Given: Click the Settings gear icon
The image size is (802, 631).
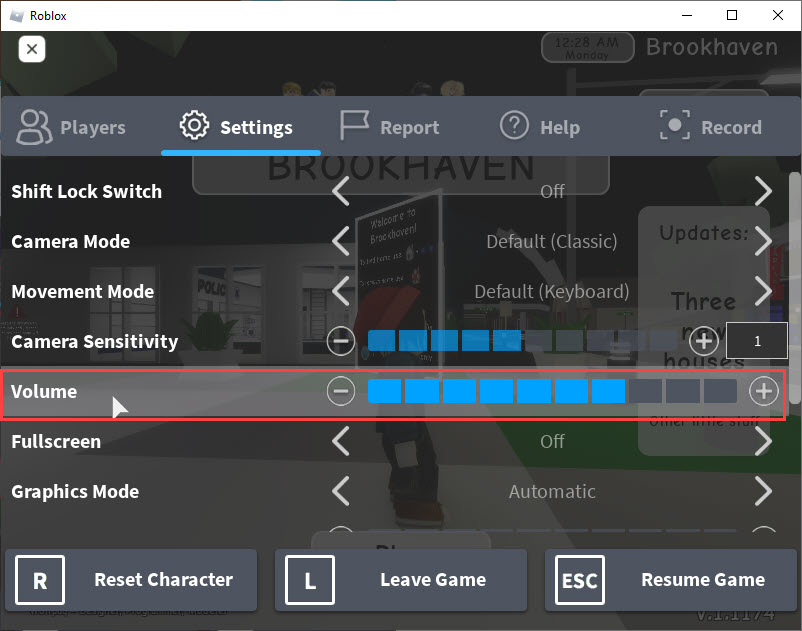Looking at the screenshot, I should [194, 125].
